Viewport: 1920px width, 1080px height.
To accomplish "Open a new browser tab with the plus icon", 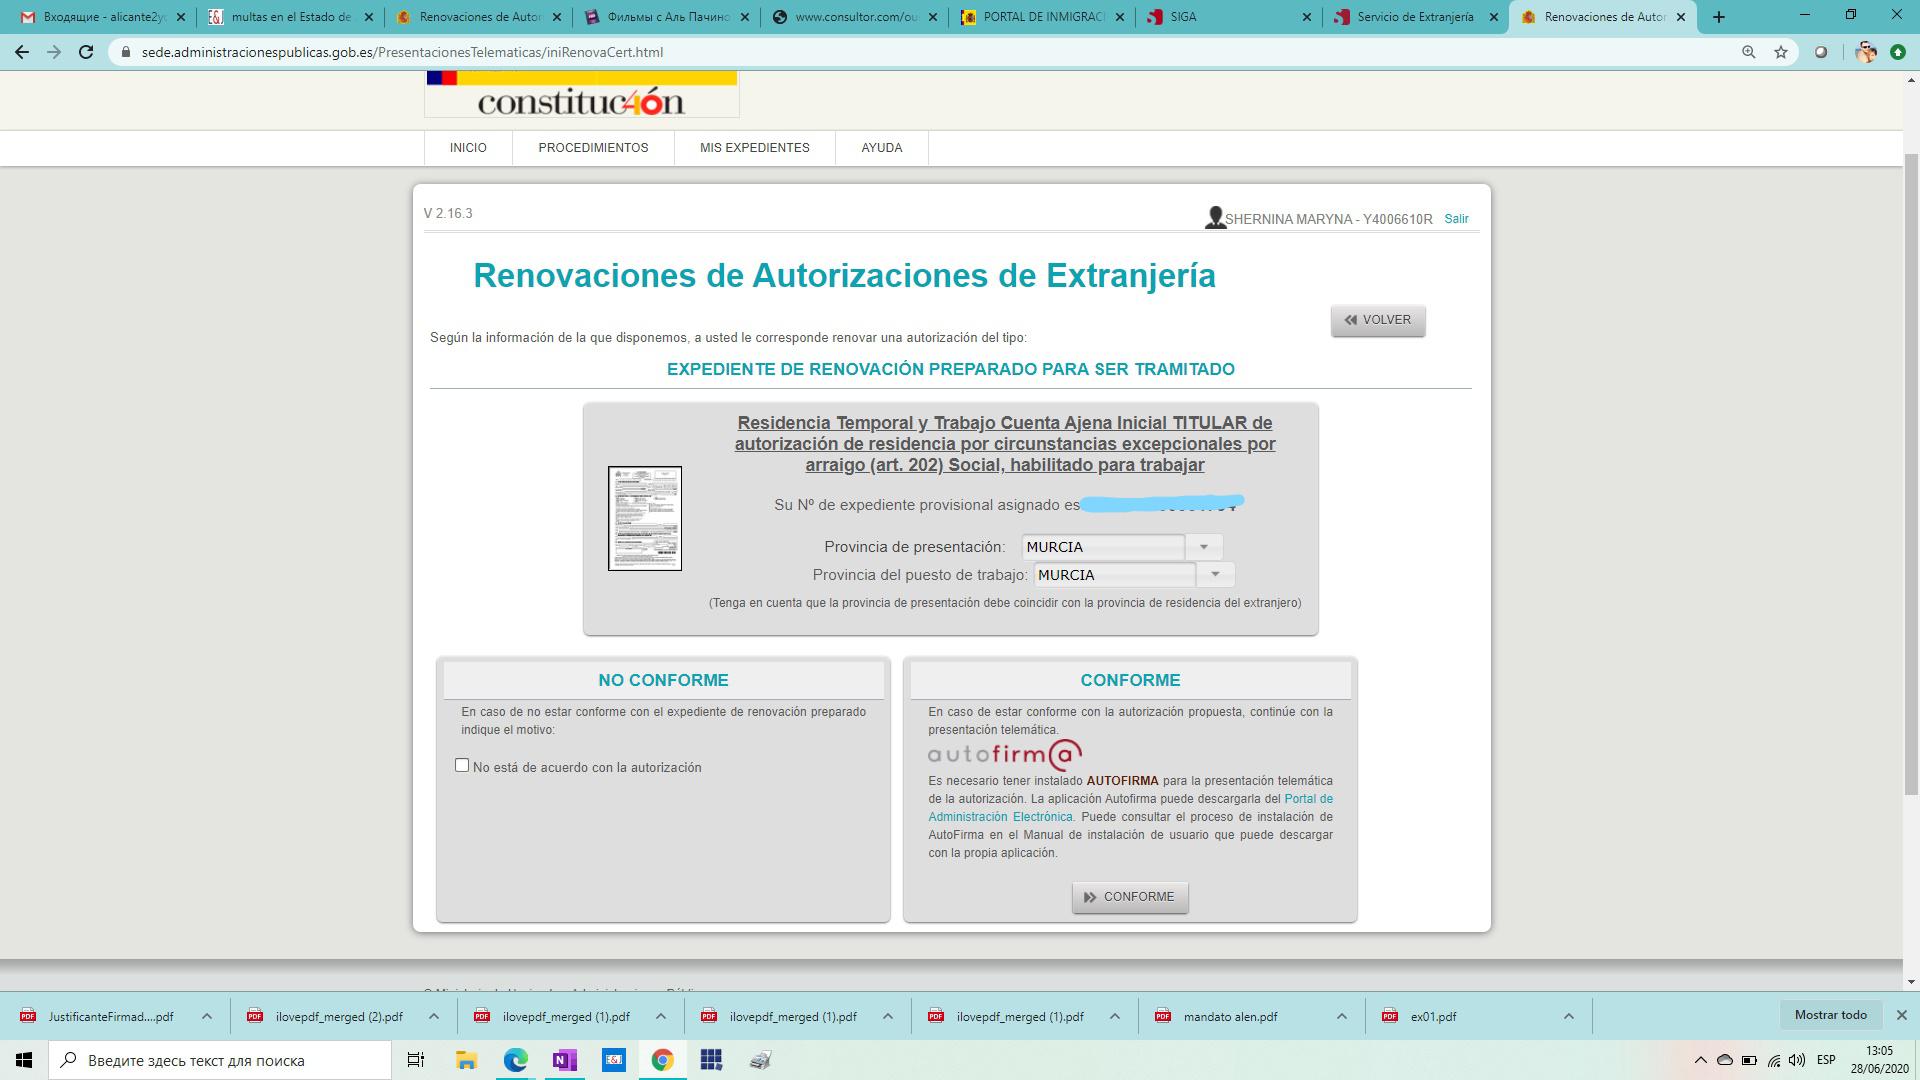I will coord(1719,17).
